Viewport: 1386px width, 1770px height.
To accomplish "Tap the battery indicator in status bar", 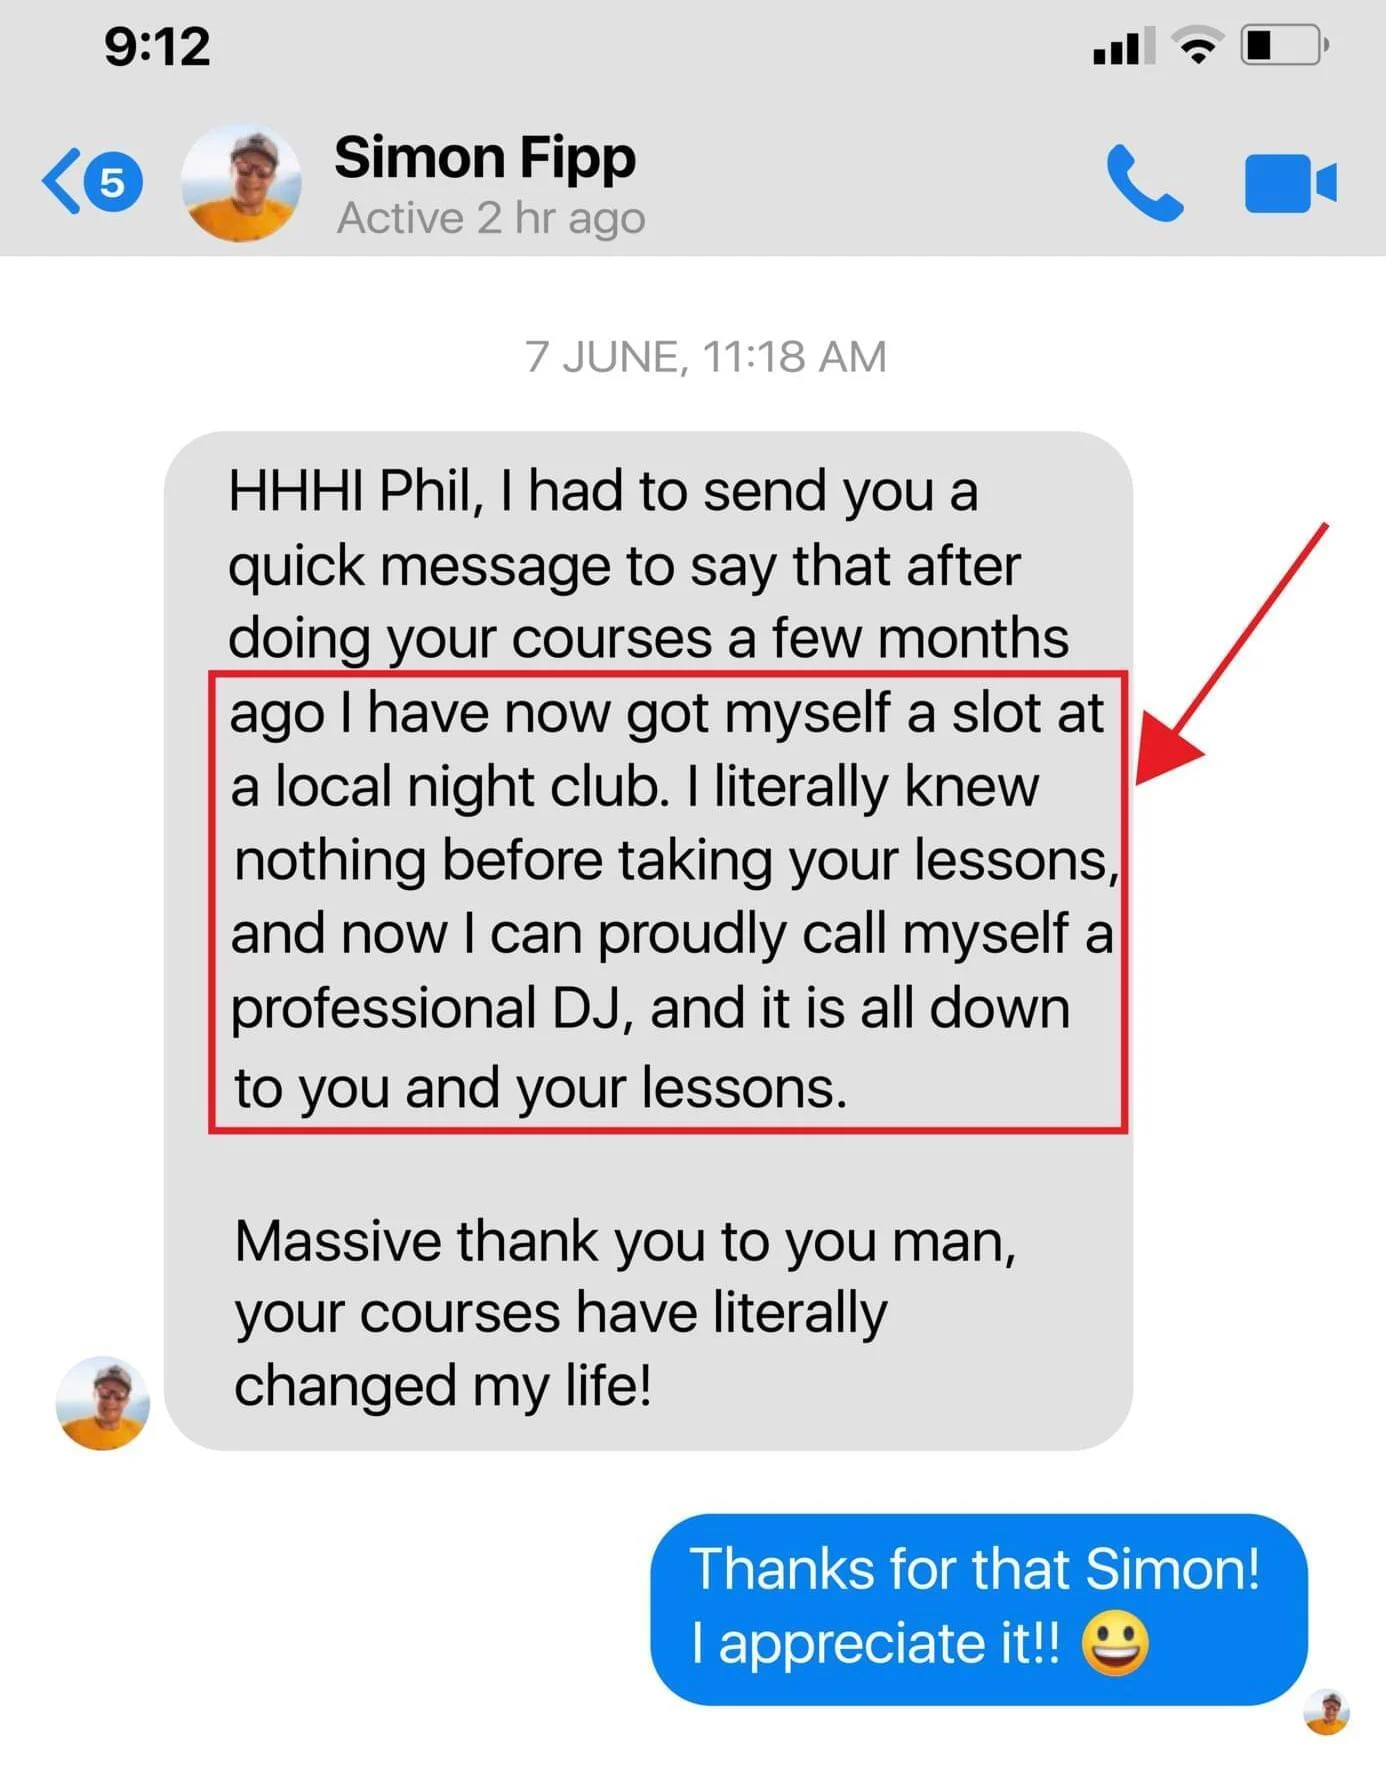I will pos(1285,45).
